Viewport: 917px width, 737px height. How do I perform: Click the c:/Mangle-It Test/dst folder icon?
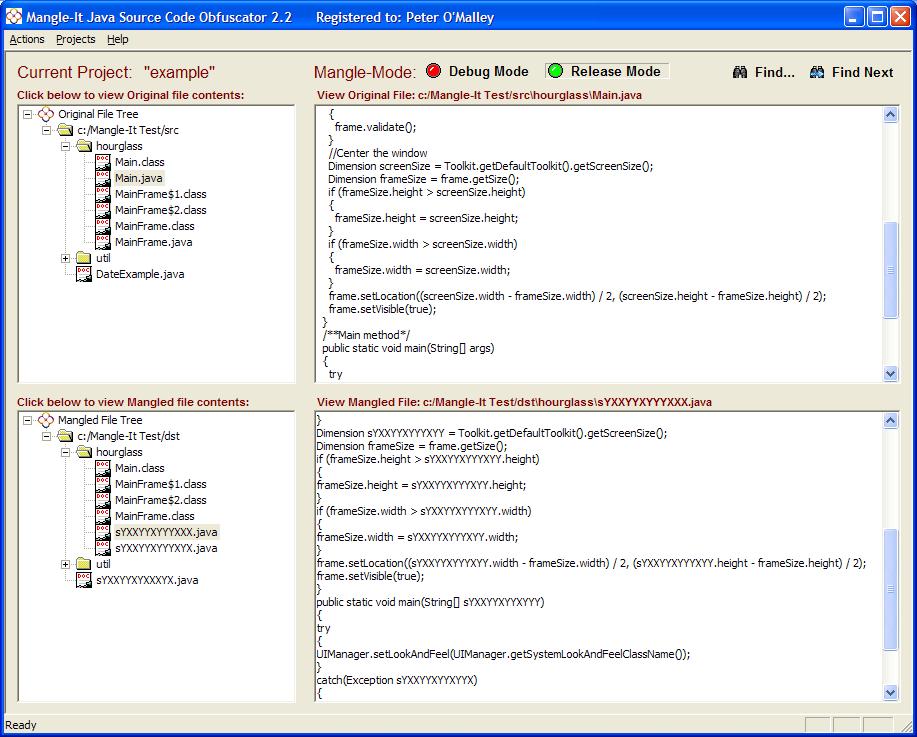(x=65, y=436)
